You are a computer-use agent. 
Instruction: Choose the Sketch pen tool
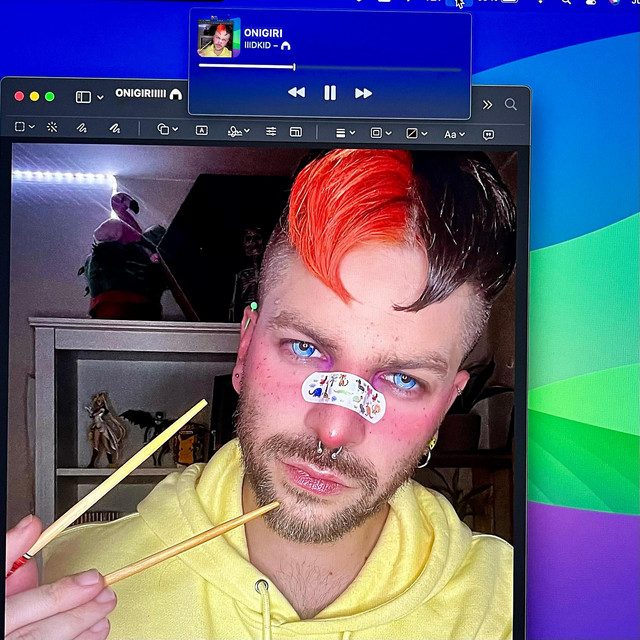(x=82, y=130)
